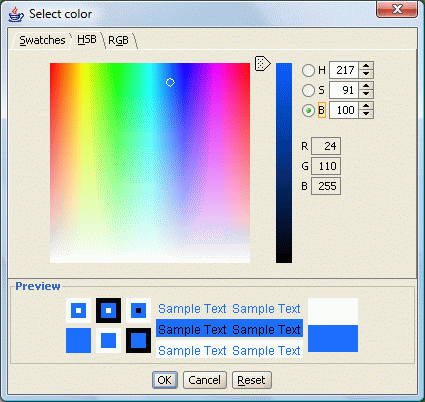Decrease brightness with down arrow

[366, 114]
